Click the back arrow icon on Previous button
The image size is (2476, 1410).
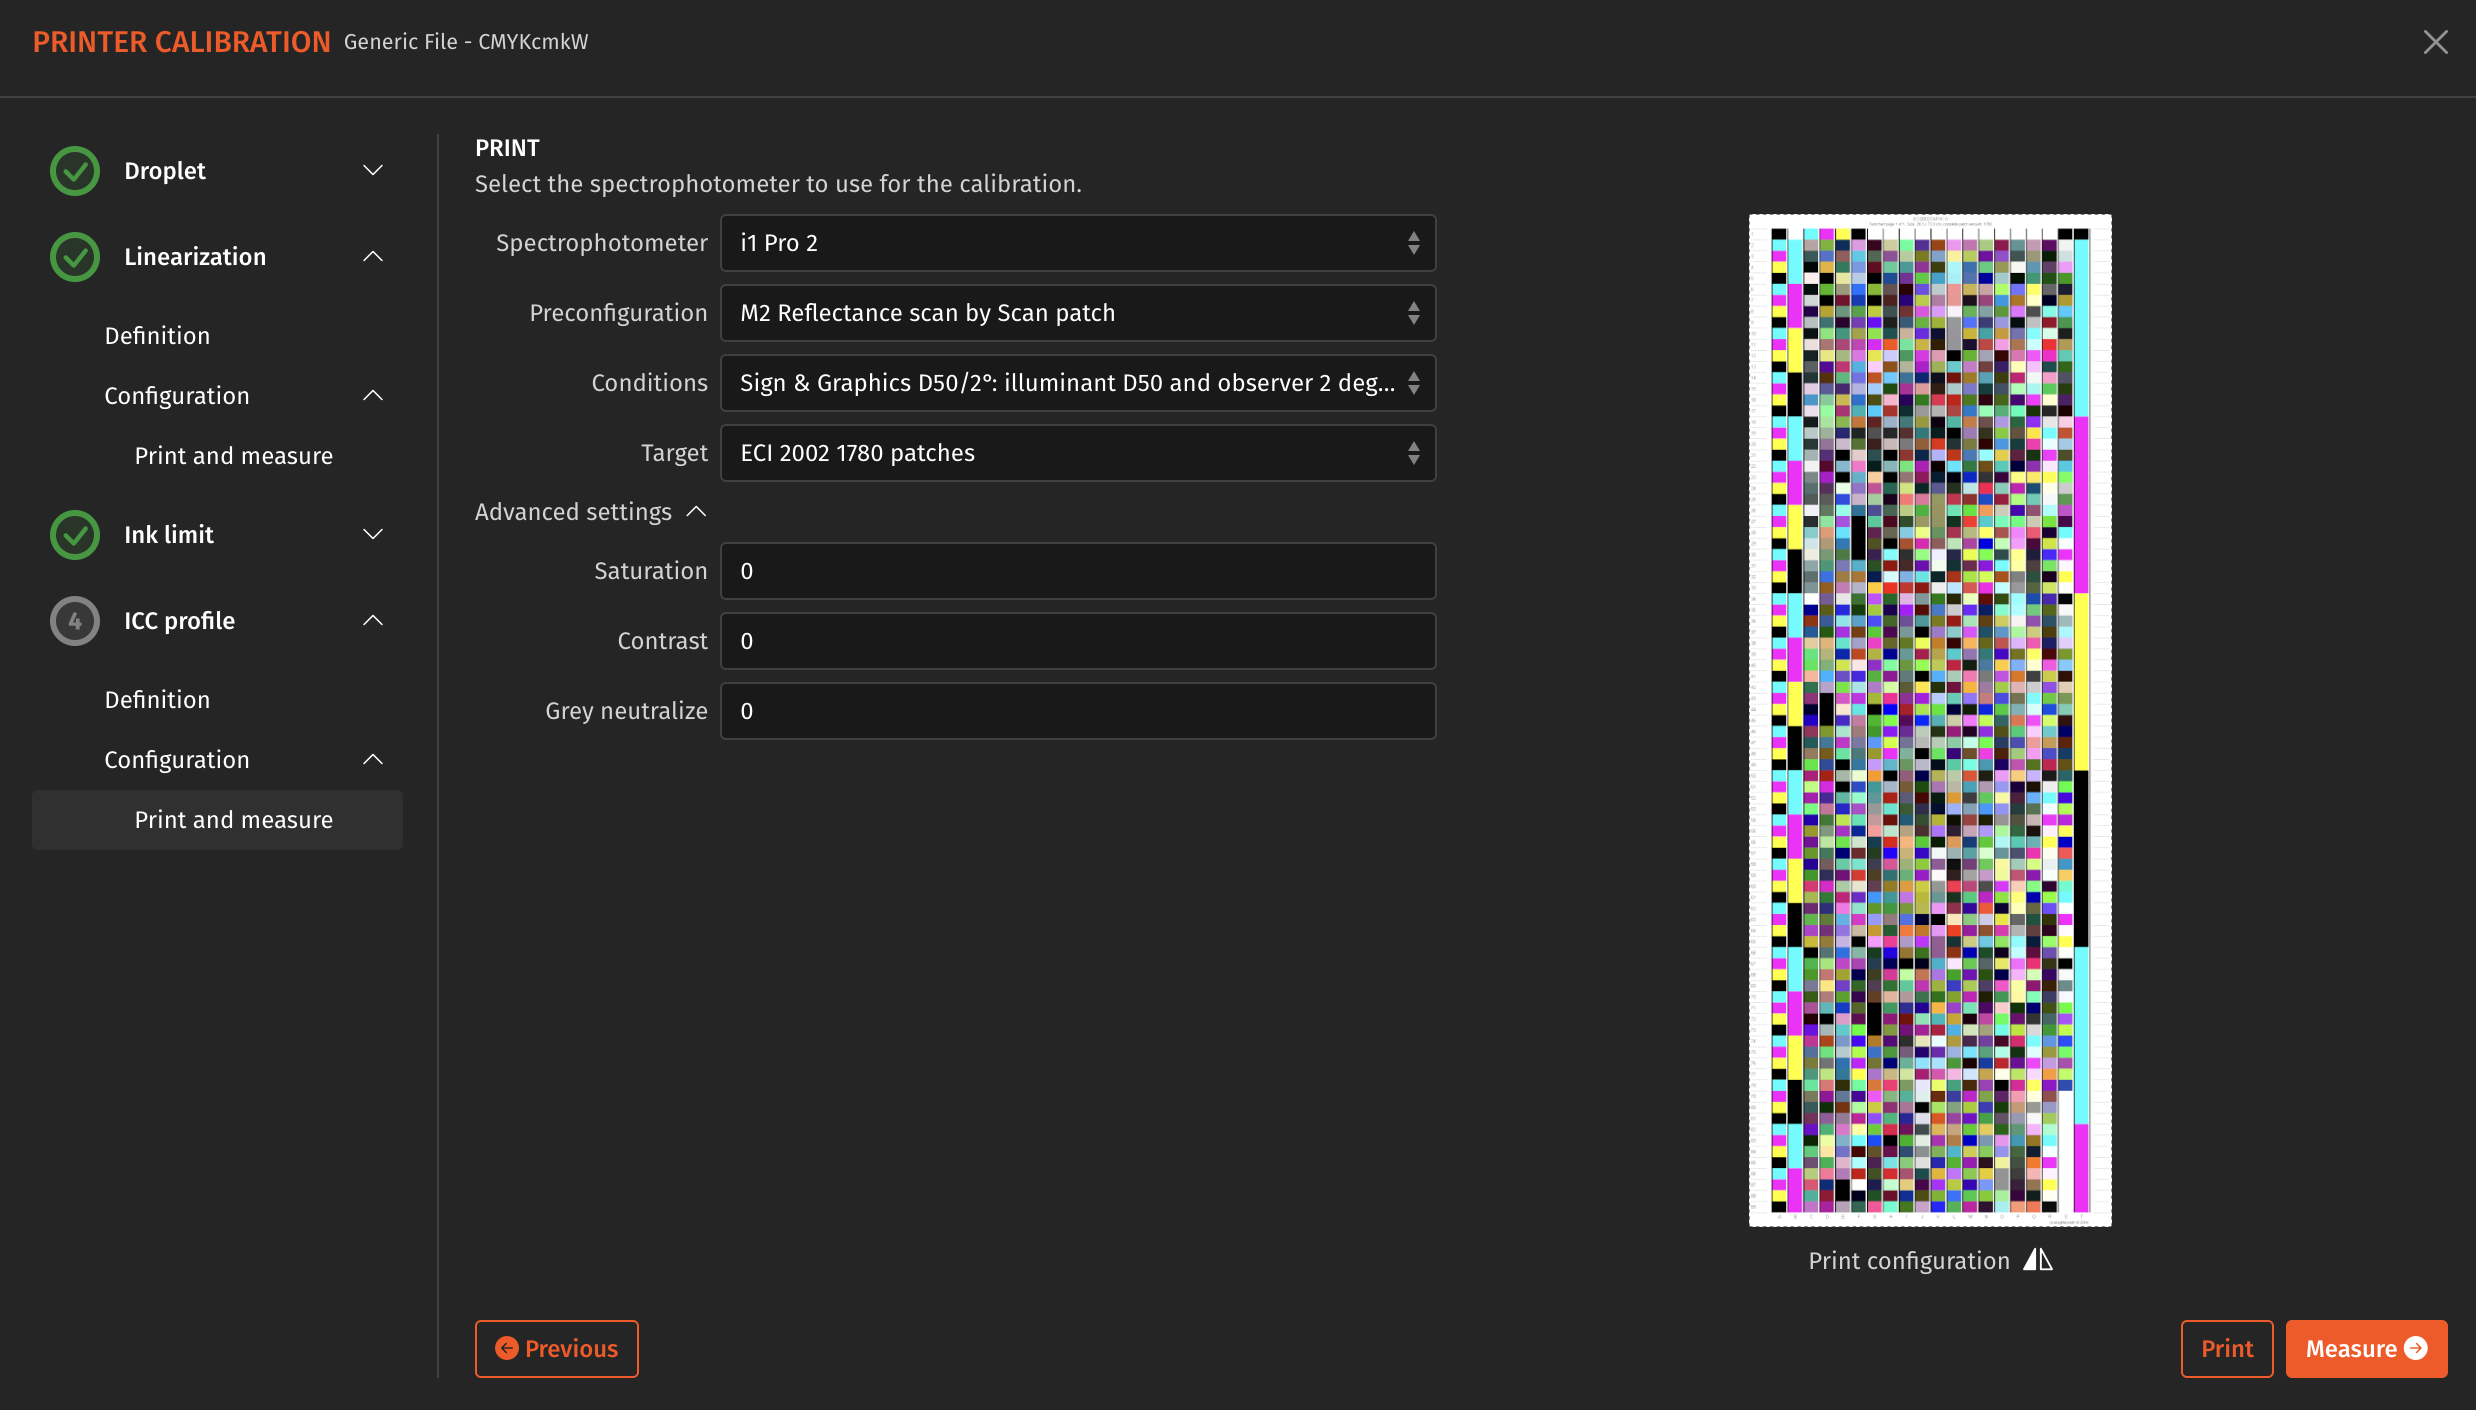[507, 1348]
